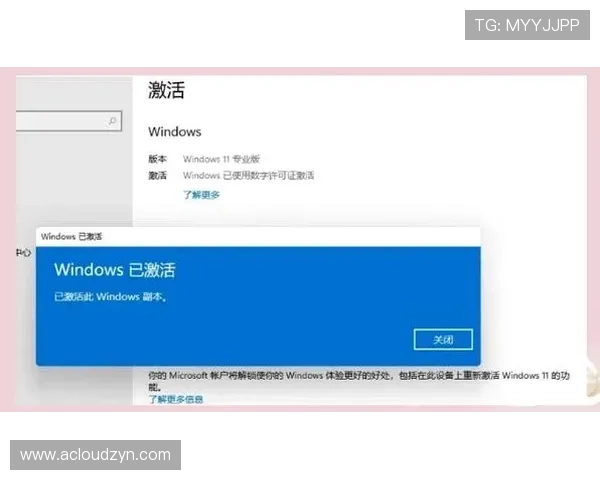The height and width of the screenshot is (480, 600).
Task: Open the 了解更多信息 link at the bottom
Action: (176, 399)
